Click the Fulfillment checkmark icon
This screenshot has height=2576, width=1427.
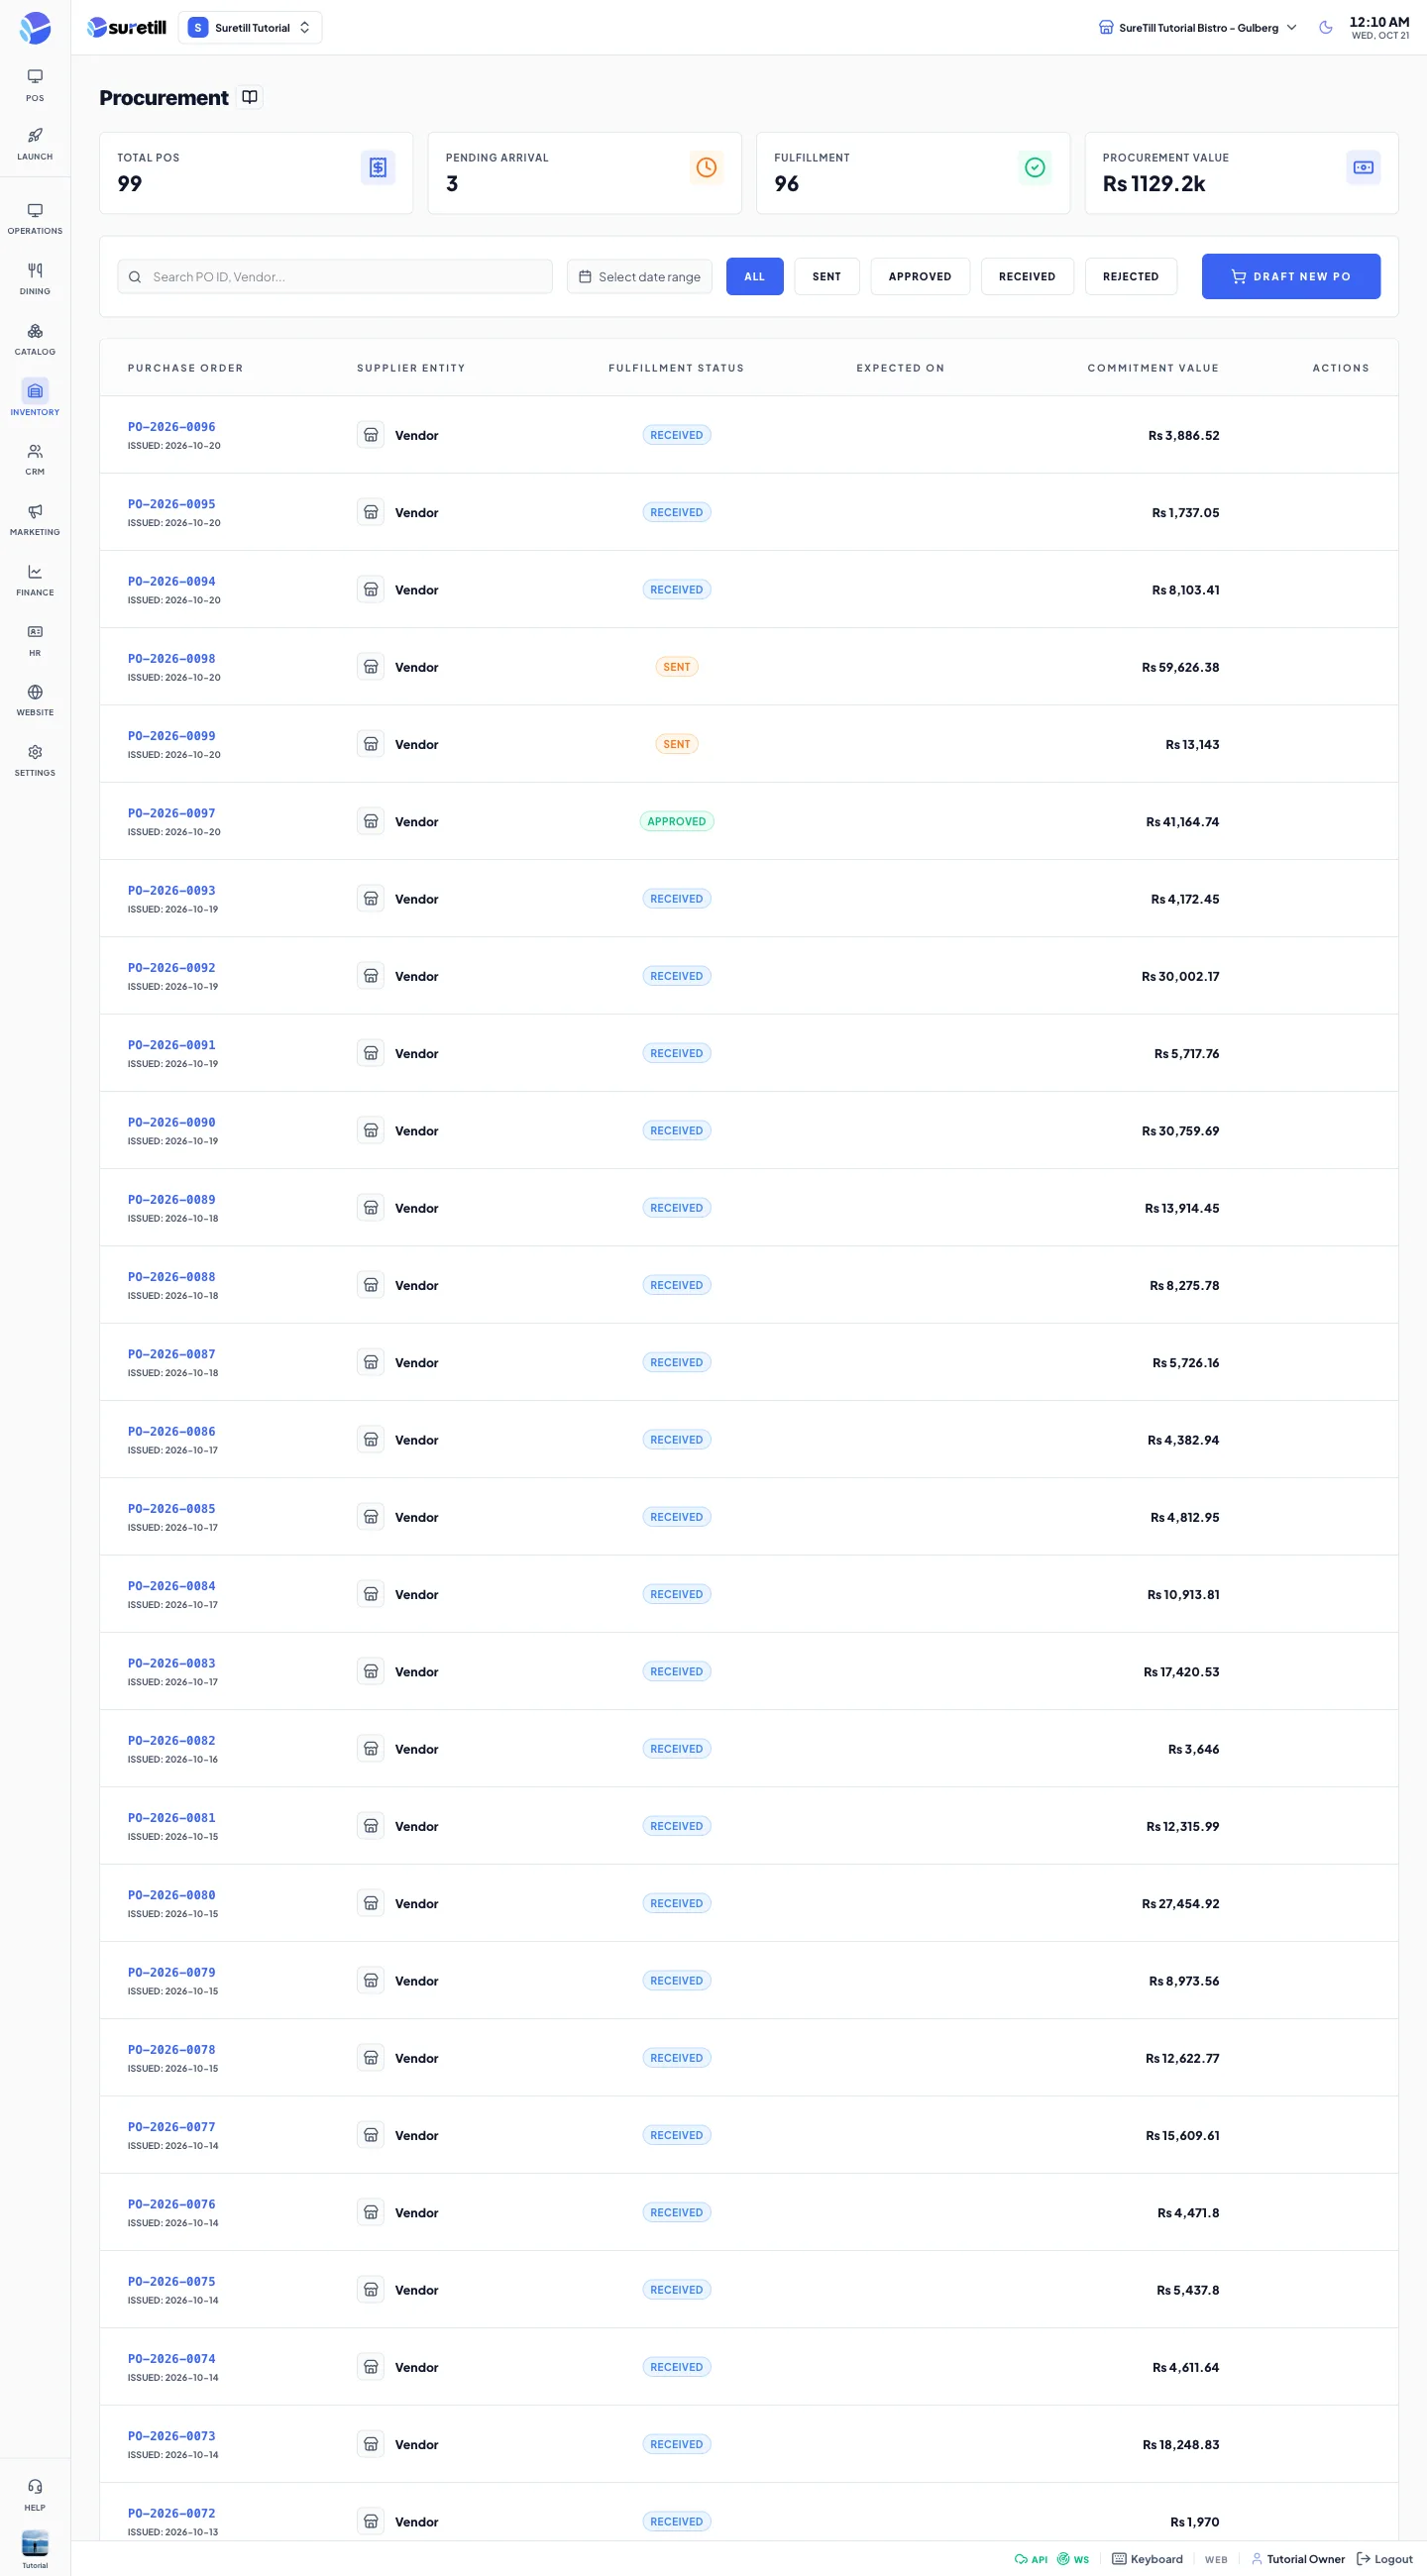click(x=1034, y=167)
